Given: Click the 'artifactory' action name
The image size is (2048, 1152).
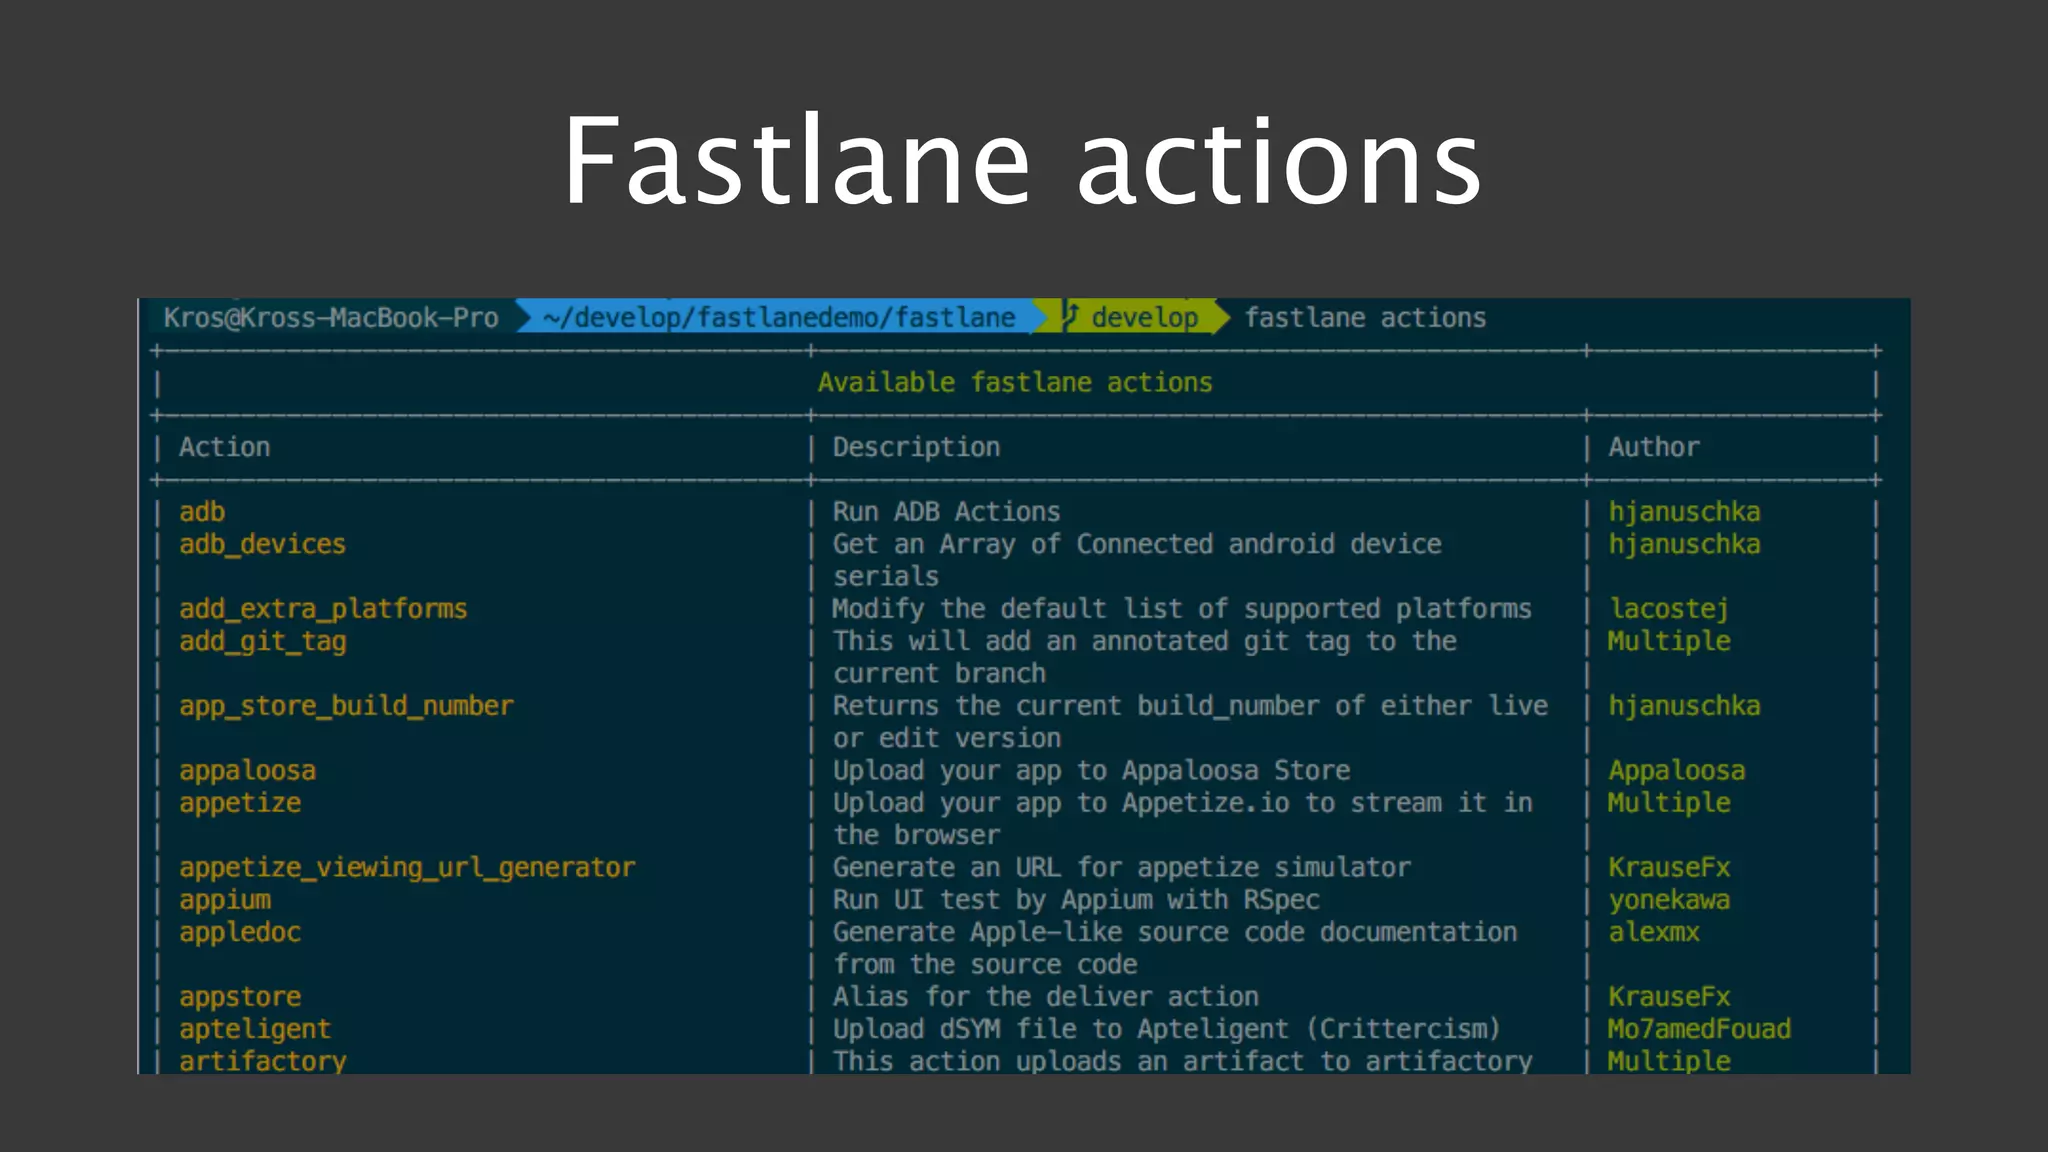Looking at the screenshot, I should coord(263,1061).
